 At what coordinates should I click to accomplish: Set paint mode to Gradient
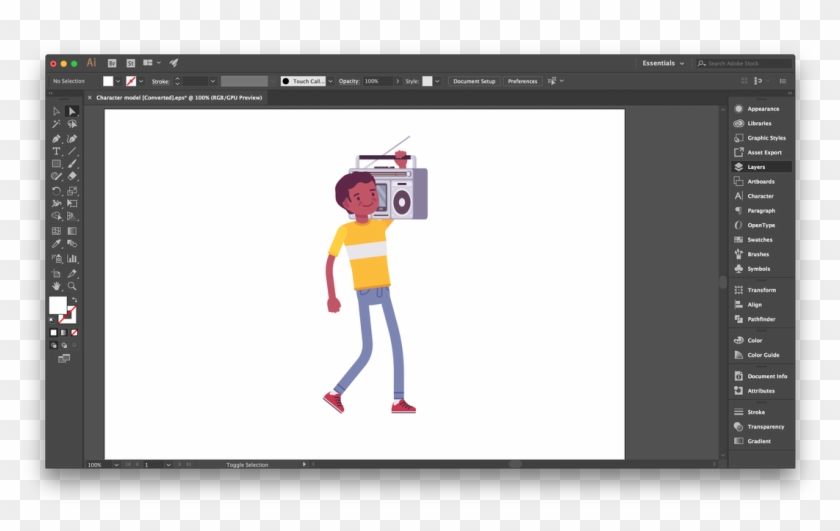pos(64,333)
